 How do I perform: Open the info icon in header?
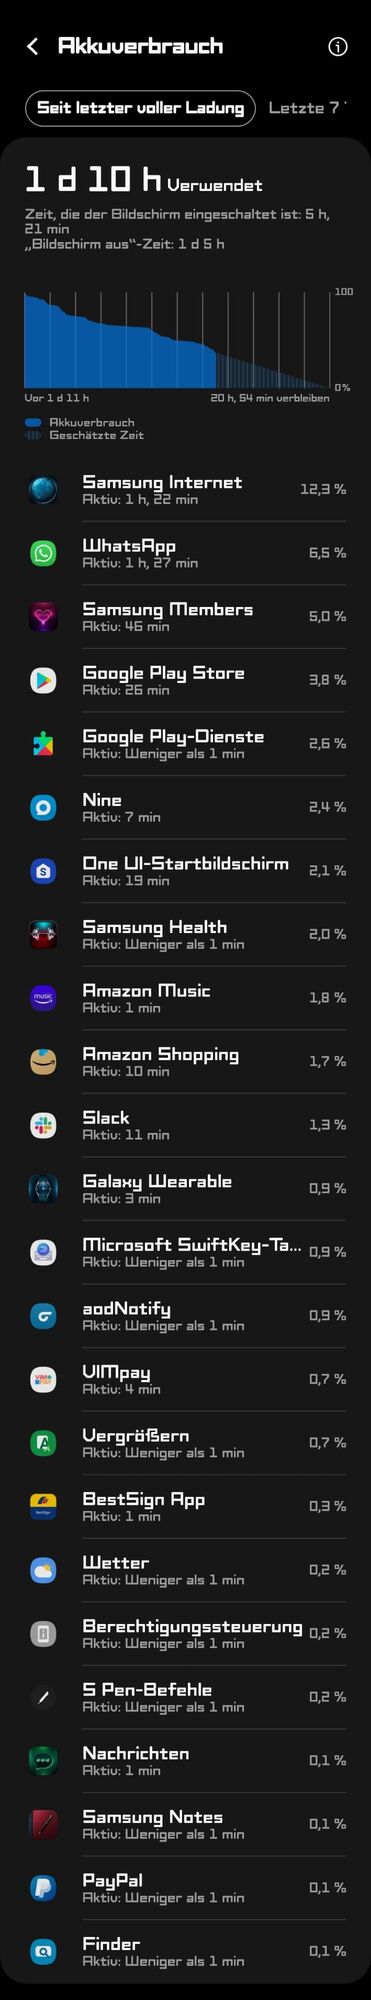[338, 46]
